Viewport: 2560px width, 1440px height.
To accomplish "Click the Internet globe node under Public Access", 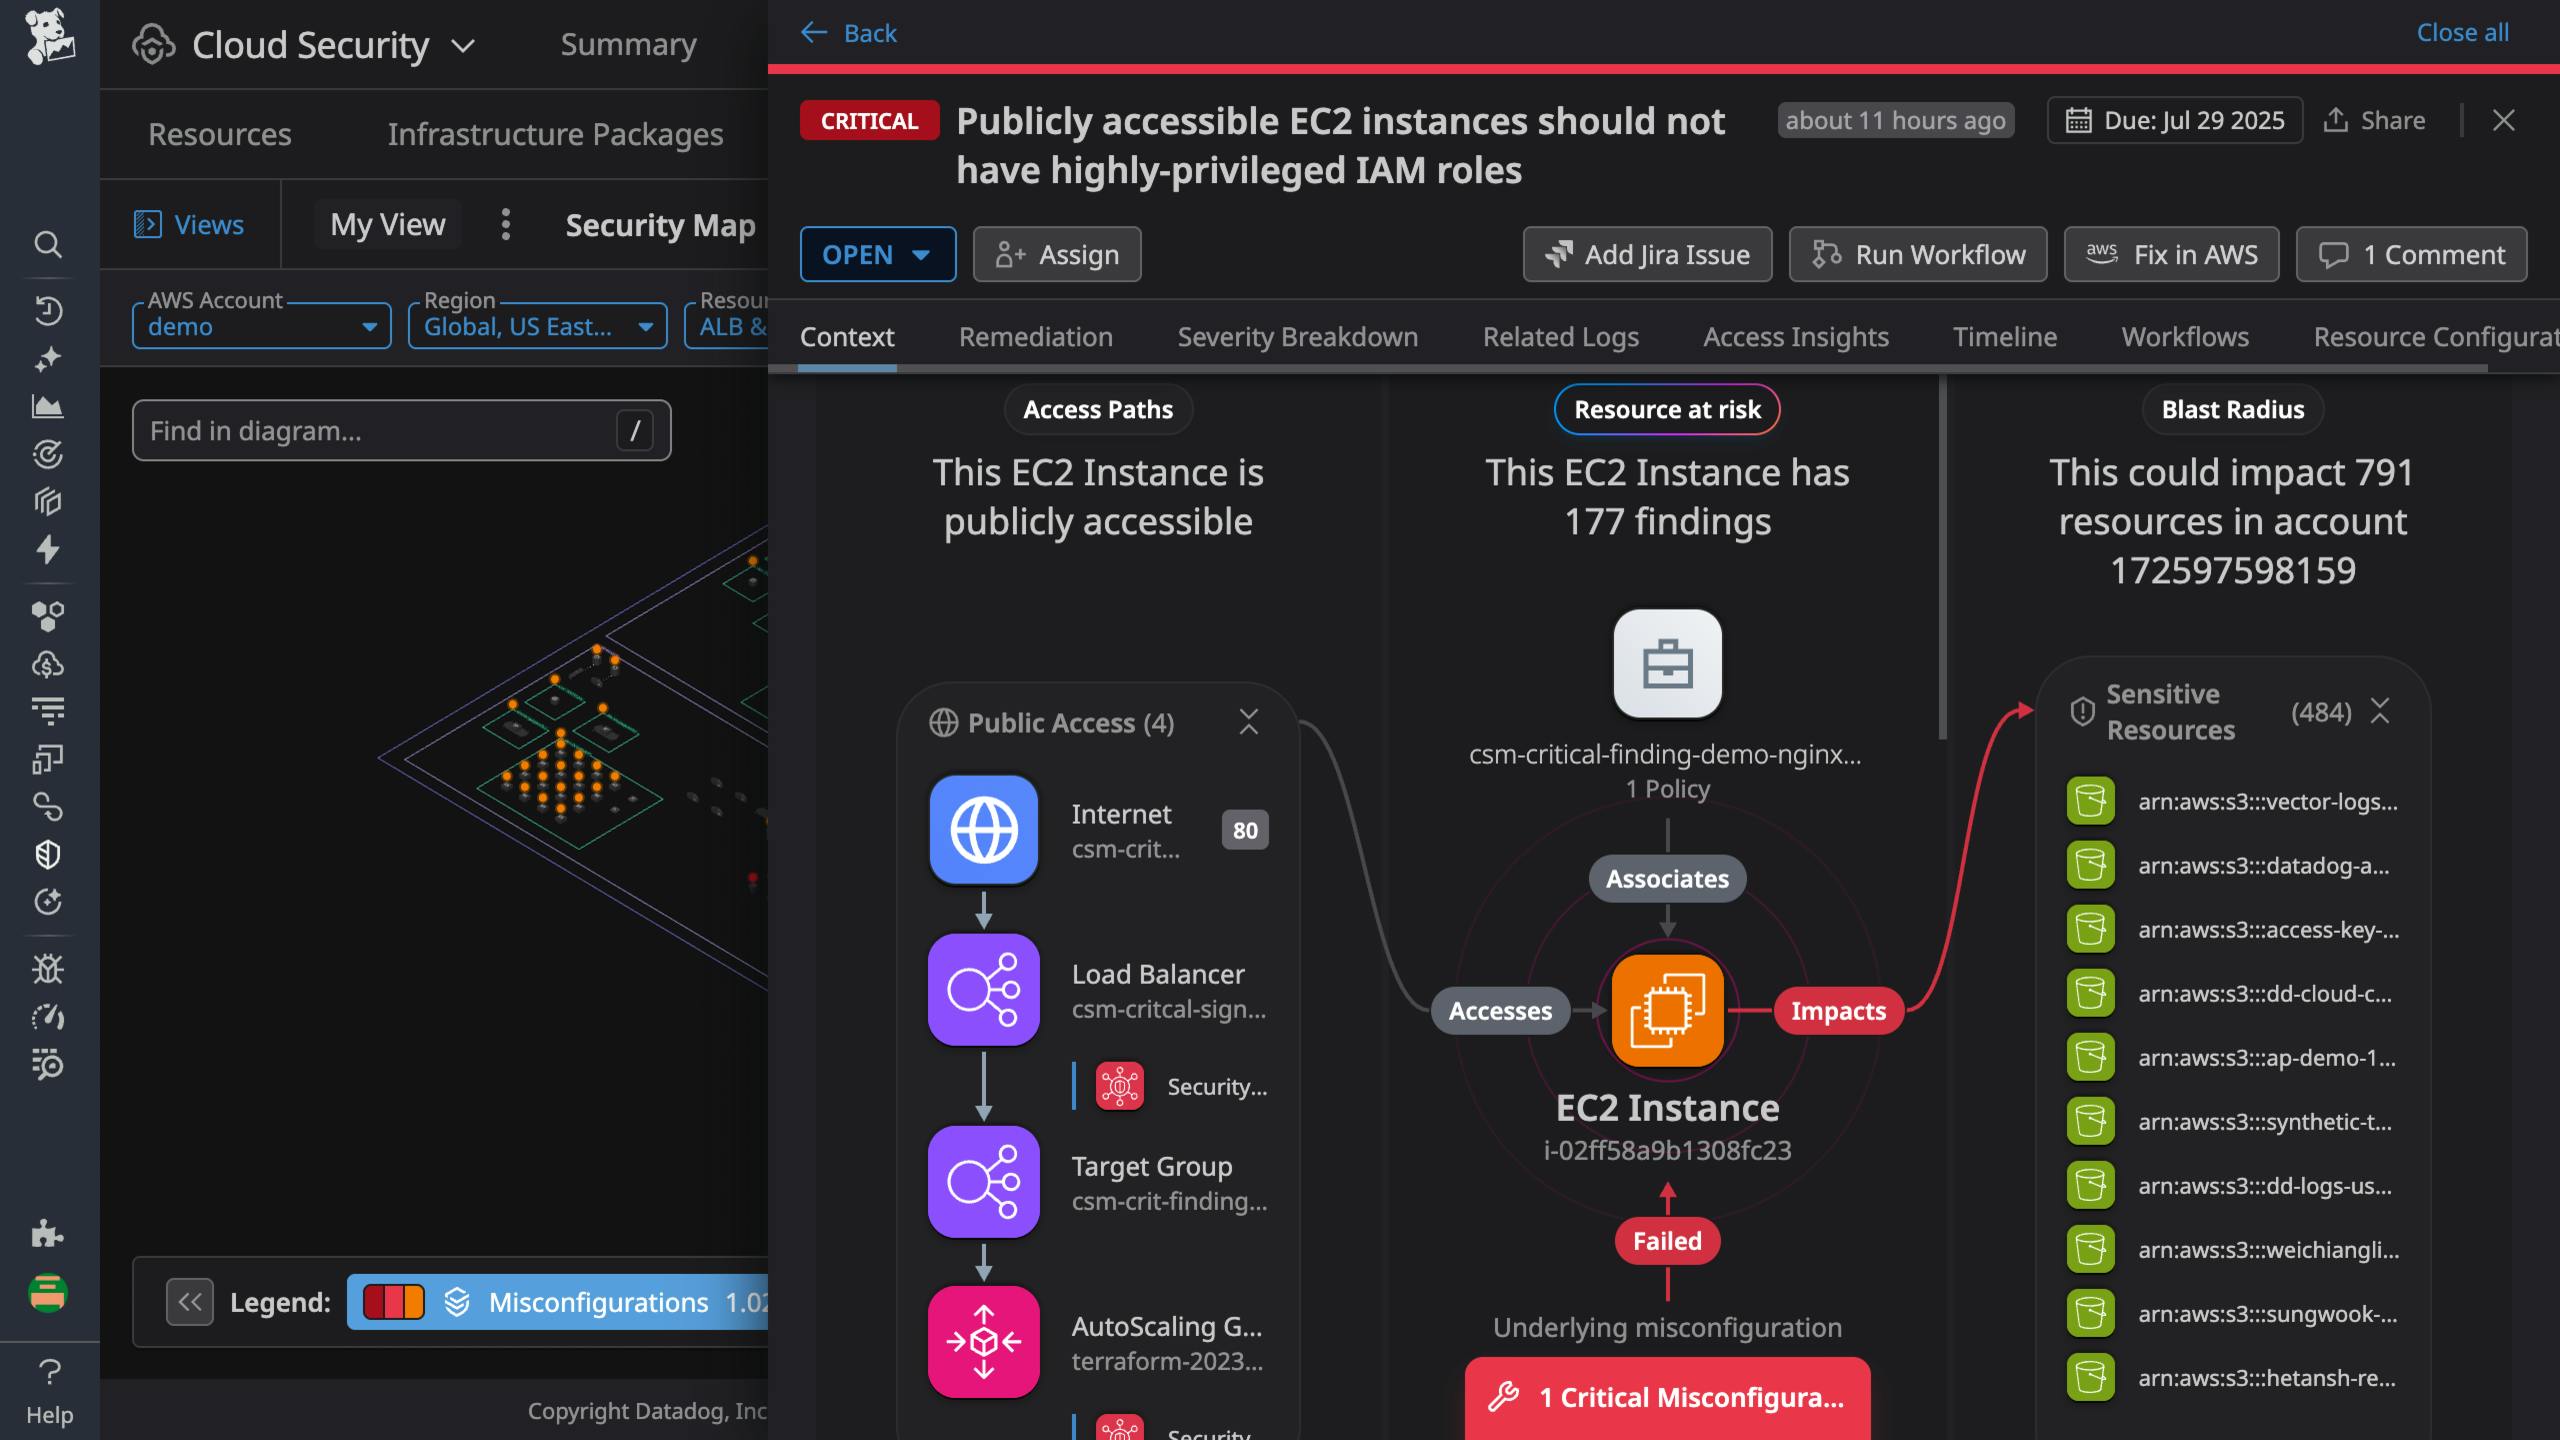I will coord(983,829).
